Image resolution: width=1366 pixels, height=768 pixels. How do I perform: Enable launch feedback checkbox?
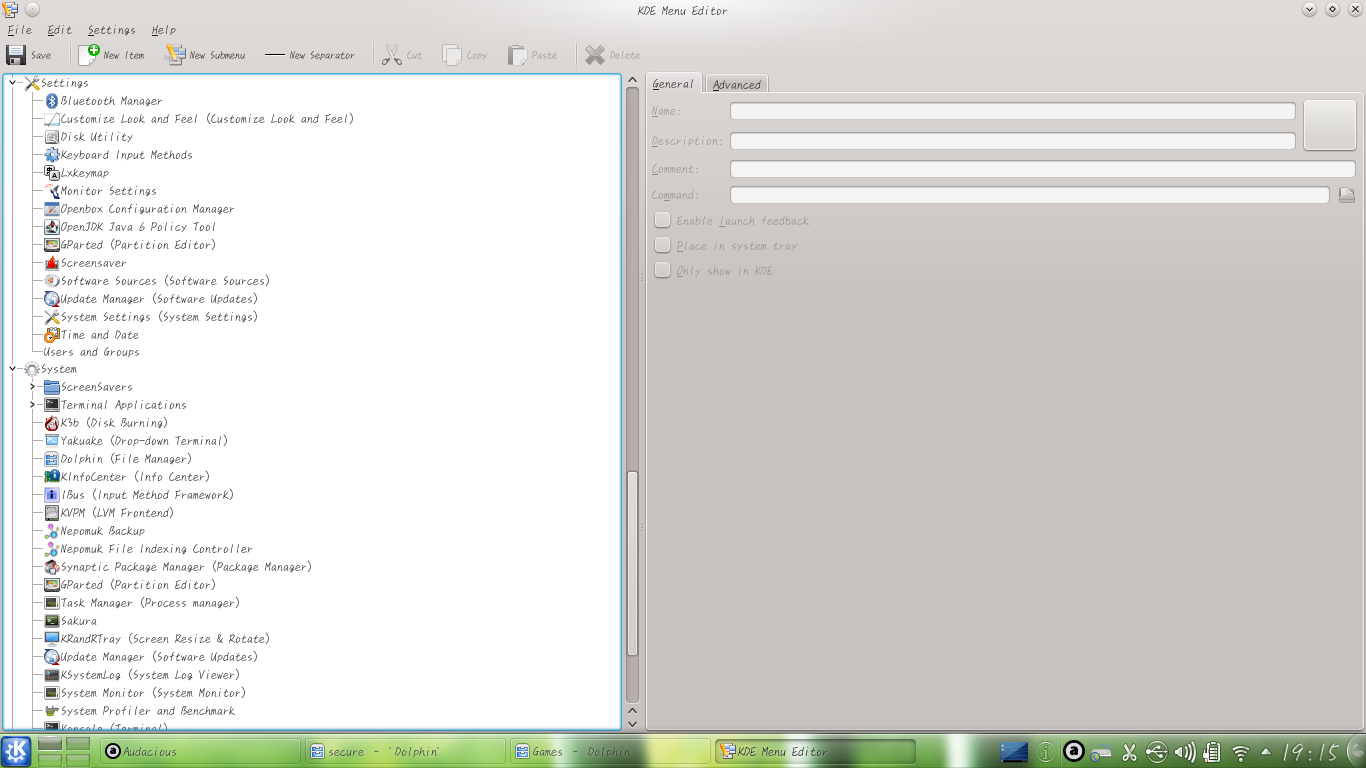(662, 220)
